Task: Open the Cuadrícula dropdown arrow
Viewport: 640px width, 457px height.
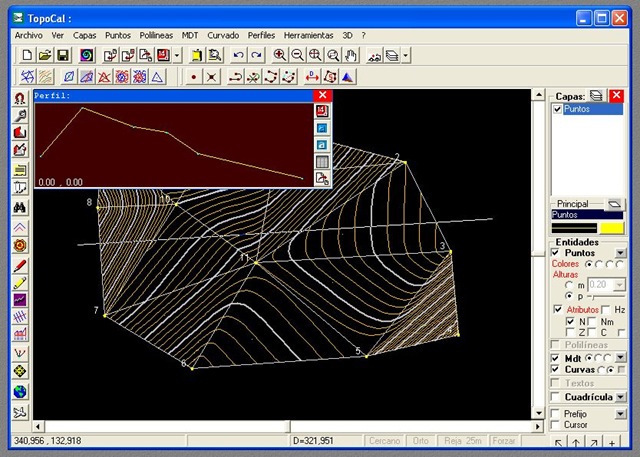Action: [x=620, y=397]
